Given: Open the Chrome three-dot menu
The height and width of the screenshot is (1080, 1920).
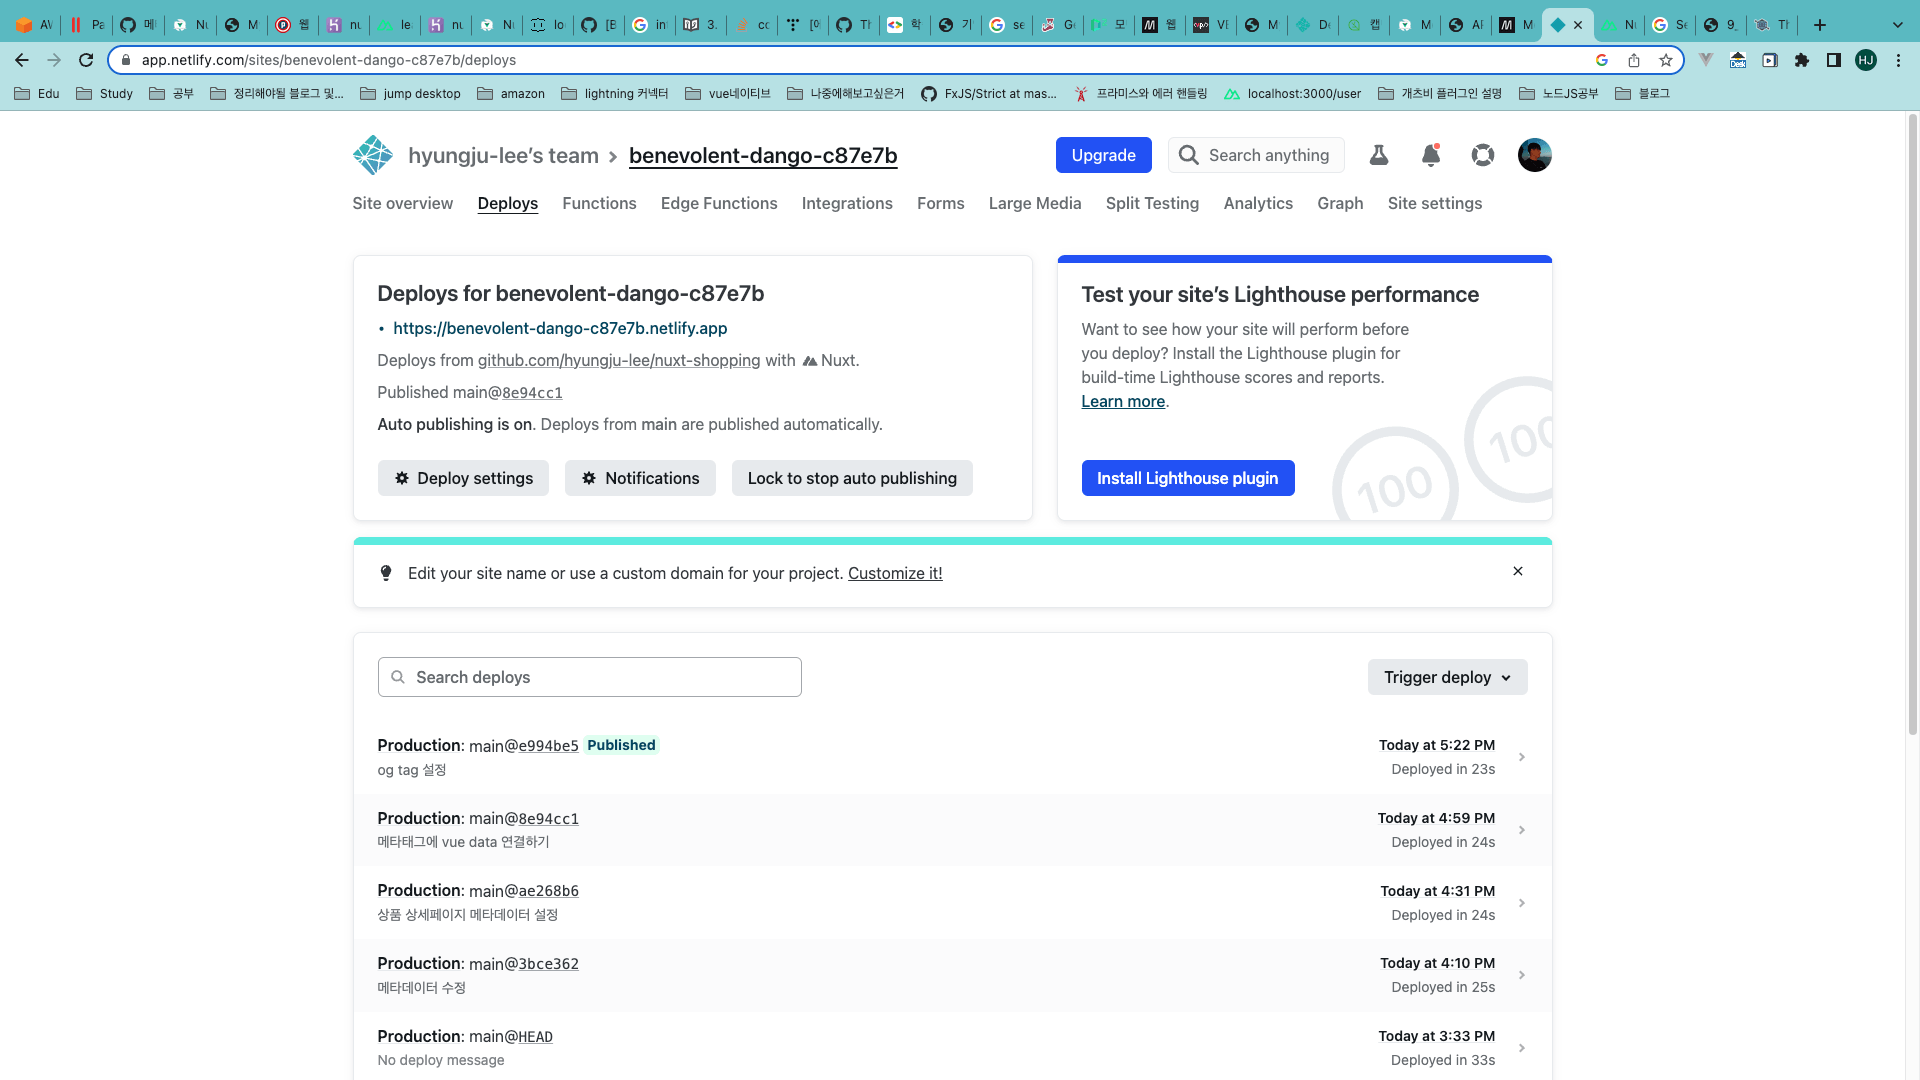Looking at the screenshot, I should 1898,60.
